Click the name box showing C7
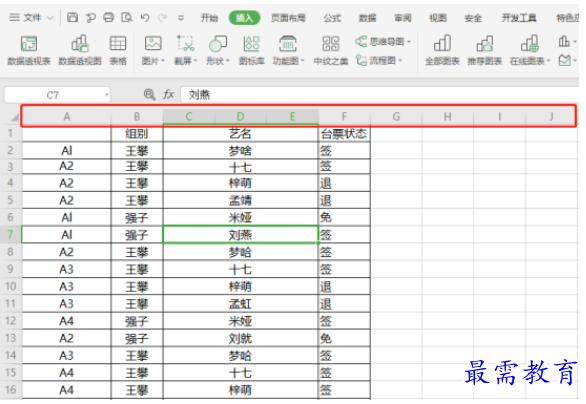Screen dimensions: 586x404 click(52, 95)
